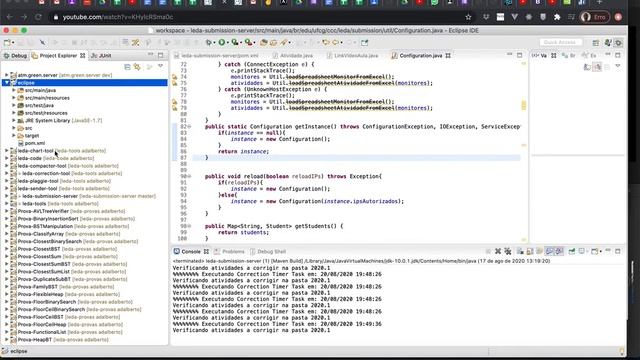Toggle Word Wrap in Console toolbar

pyautogui.click(x=540, y=251)
